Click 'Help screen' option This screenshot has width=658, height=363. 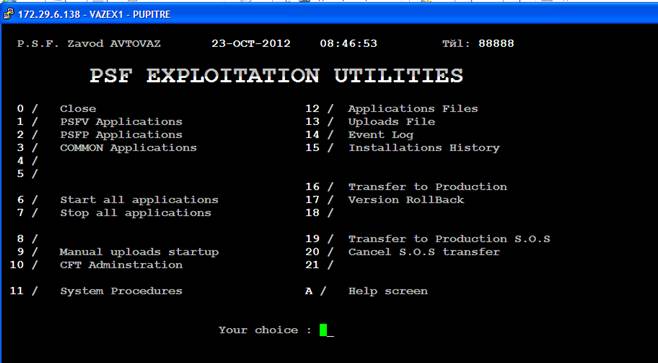388,291
